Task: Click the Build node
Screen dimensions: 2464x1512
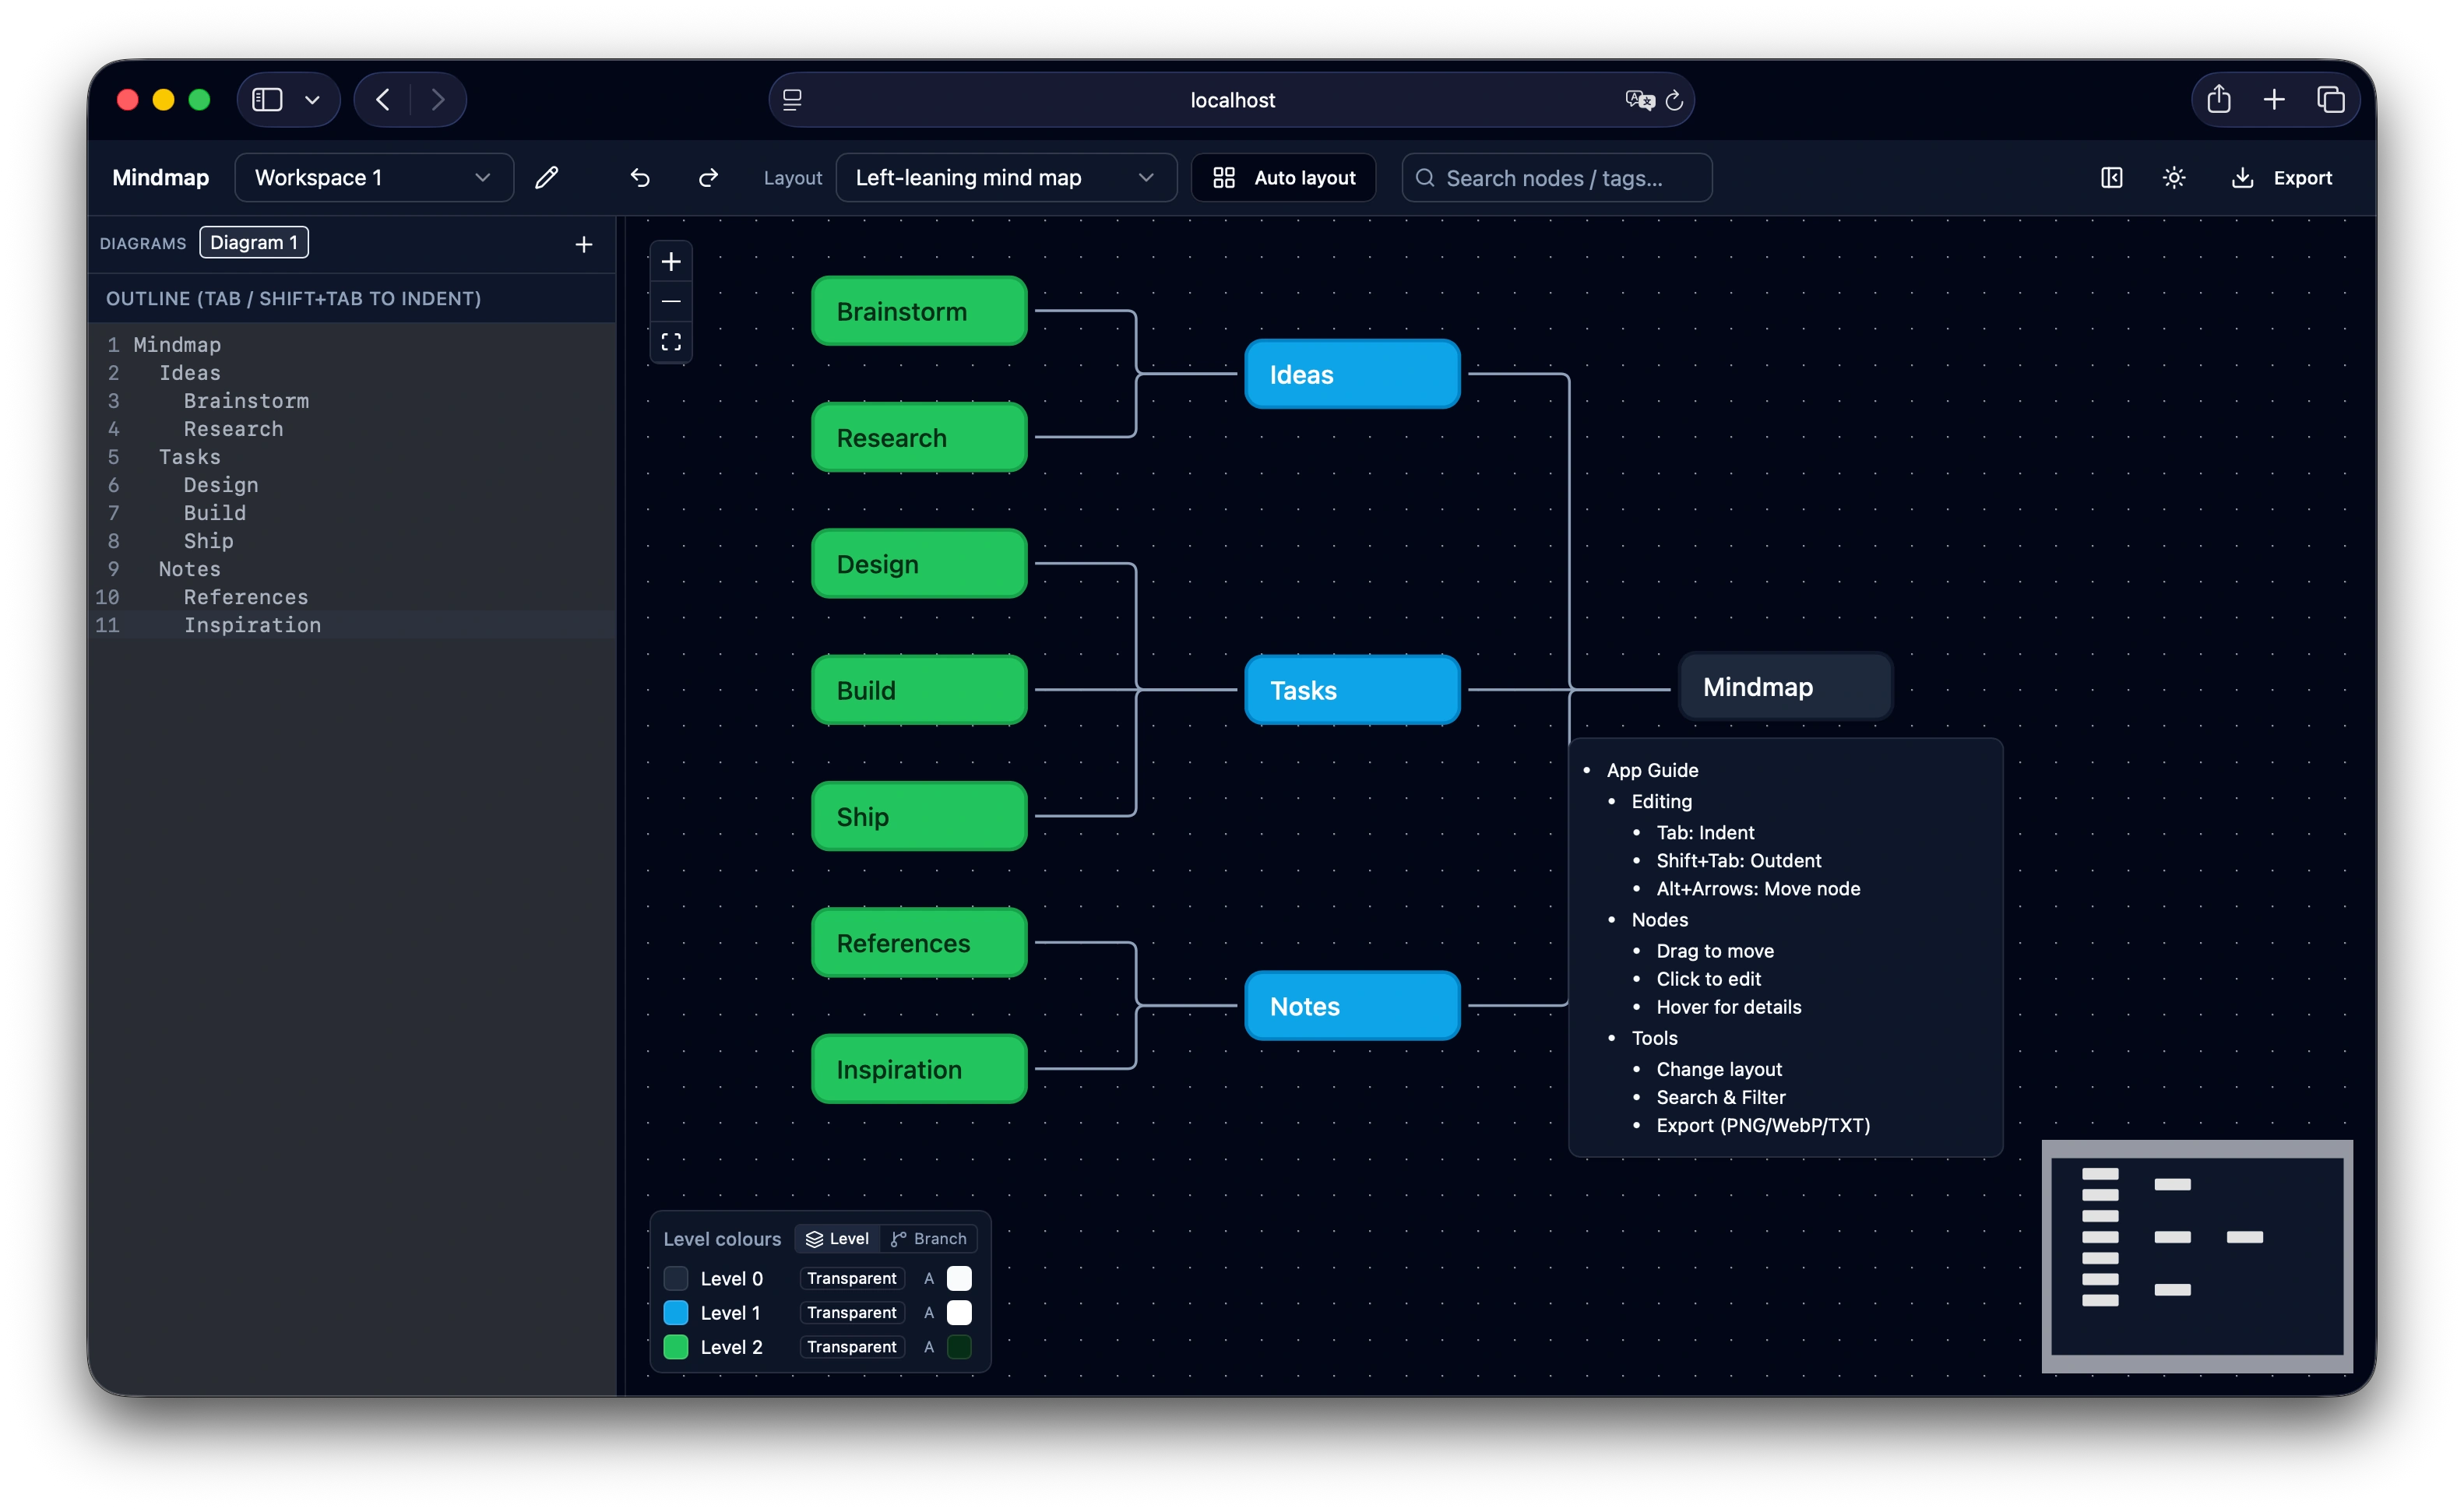Action: click(919, 690)
